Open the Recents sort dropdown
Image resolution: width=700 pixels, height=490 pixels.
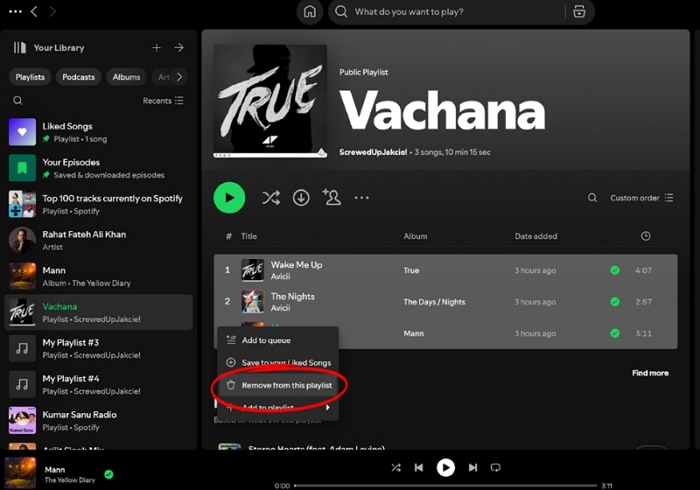click(163, 101)
